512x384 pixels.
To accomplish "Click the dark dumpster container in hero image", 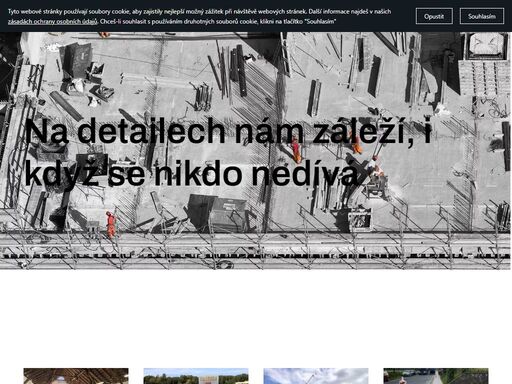I will pyautogui.click(x=217, y=213).
